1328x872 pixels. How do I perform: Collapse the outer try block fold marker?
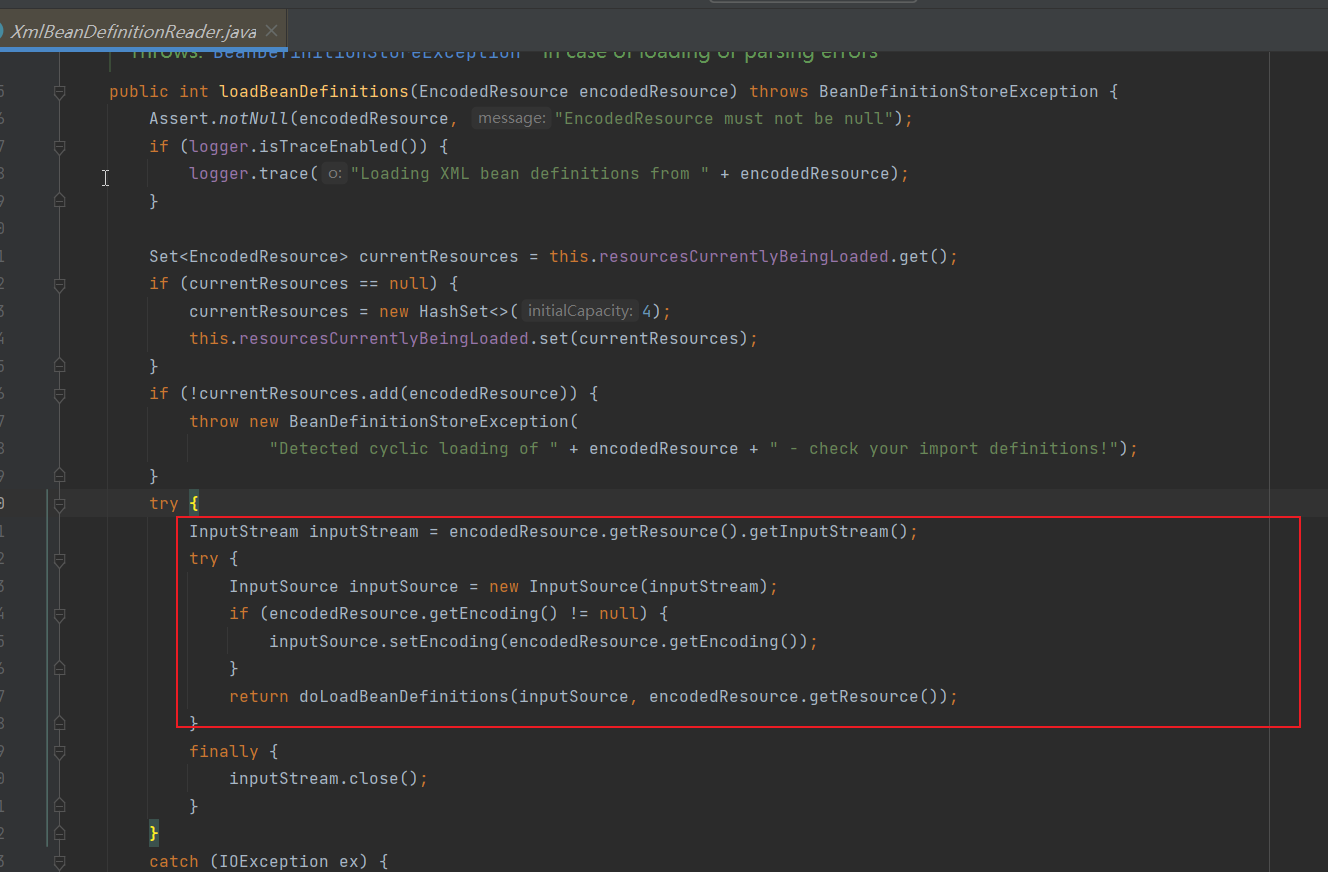[x=59, y=505]
